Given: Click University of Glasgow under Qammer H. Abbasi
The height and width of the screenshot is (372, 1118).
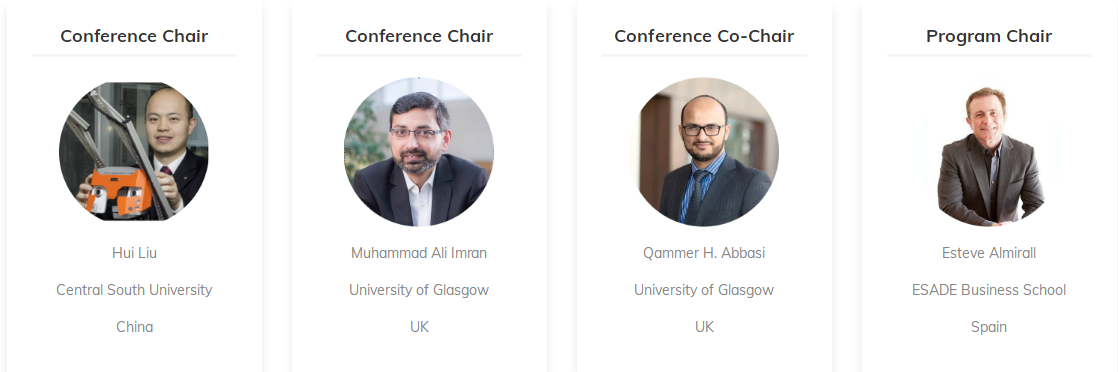Looking at the screenshot, I should pos(704,290).
